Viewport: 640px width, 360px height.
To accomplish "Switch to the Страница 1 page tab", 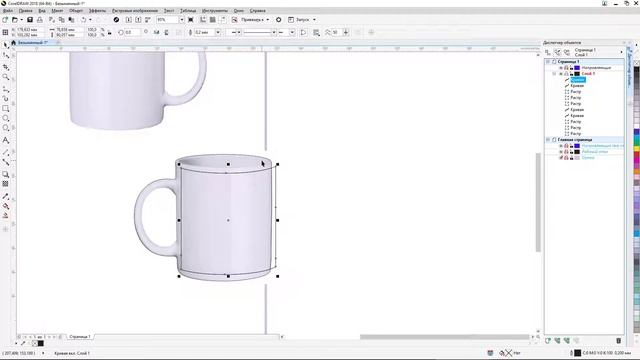I will point(80,337).
